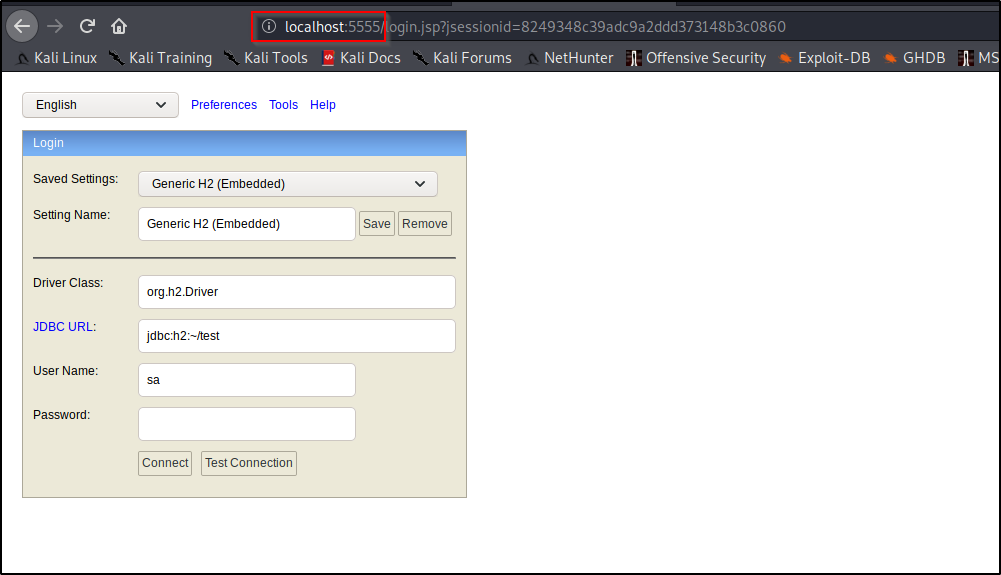The width and height of the screenshot is (1001, 575).
Task: Open the Kali Tools bookmark
Action: tap(266, 58)
